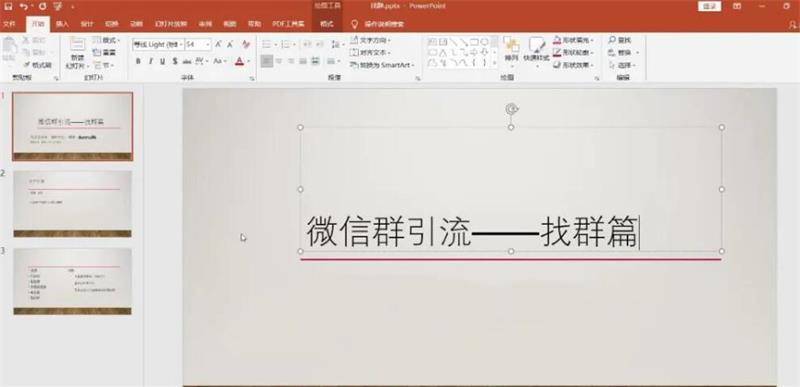This screenshot has width=800, height=387.
Task: Click the New Slide (新建幻灯片) icon
Action: [x=78, y=45]
